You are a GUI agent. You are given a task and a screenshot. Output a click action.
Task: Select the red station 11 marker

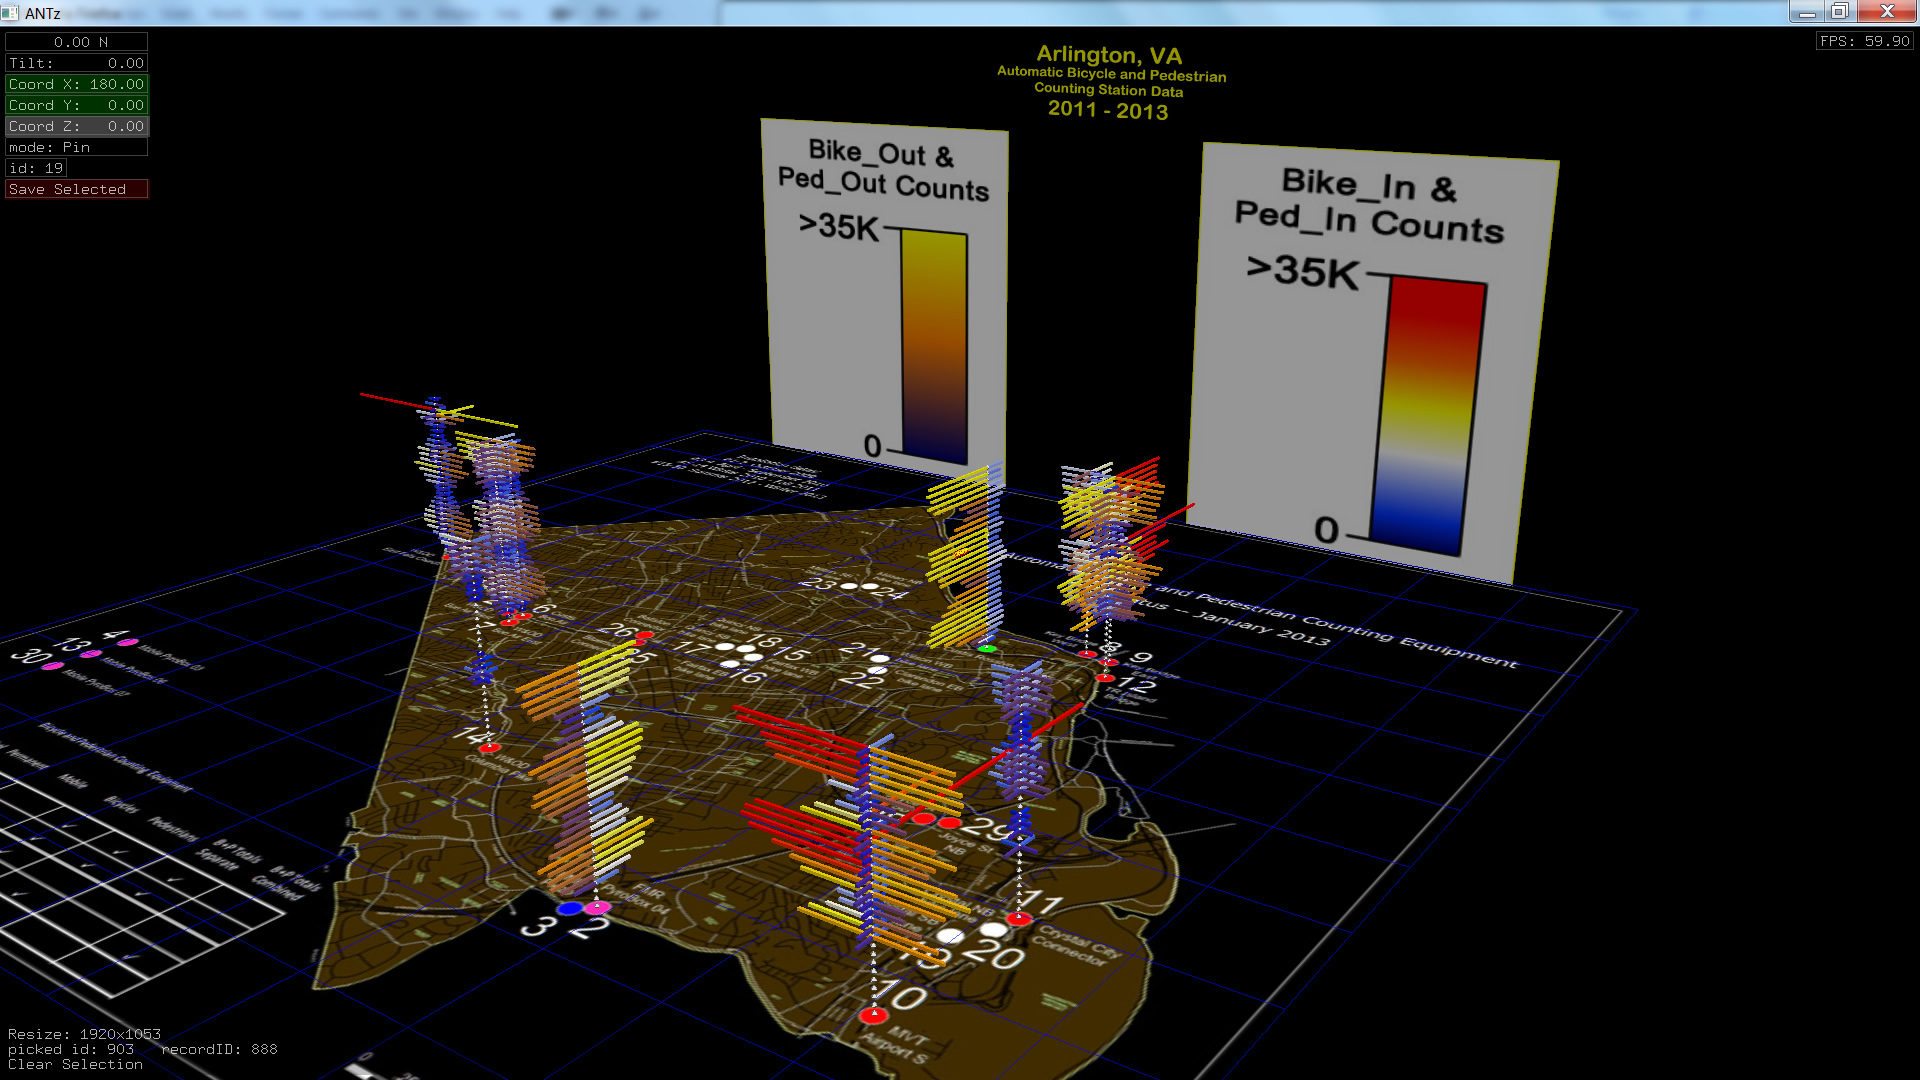(1018, 918)
